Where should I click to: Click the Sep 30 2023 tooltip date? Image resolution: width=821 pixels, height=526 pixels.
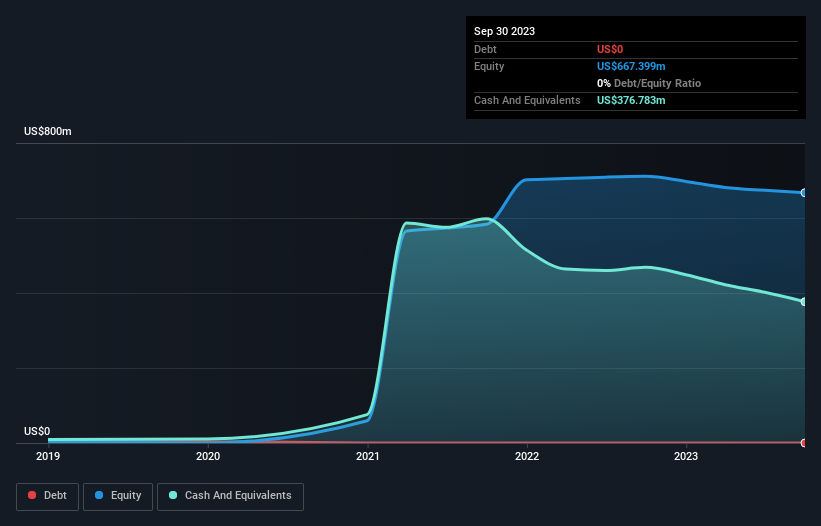click(504, 31)
